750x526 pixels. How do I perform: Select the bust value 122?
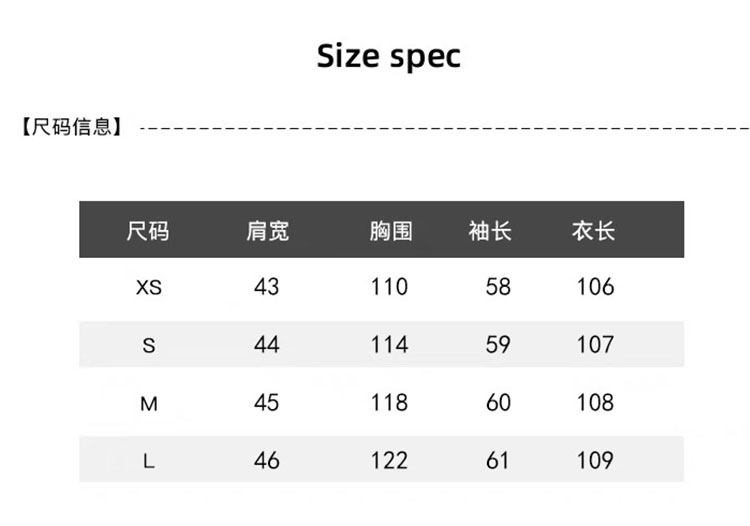click(390, 461)
